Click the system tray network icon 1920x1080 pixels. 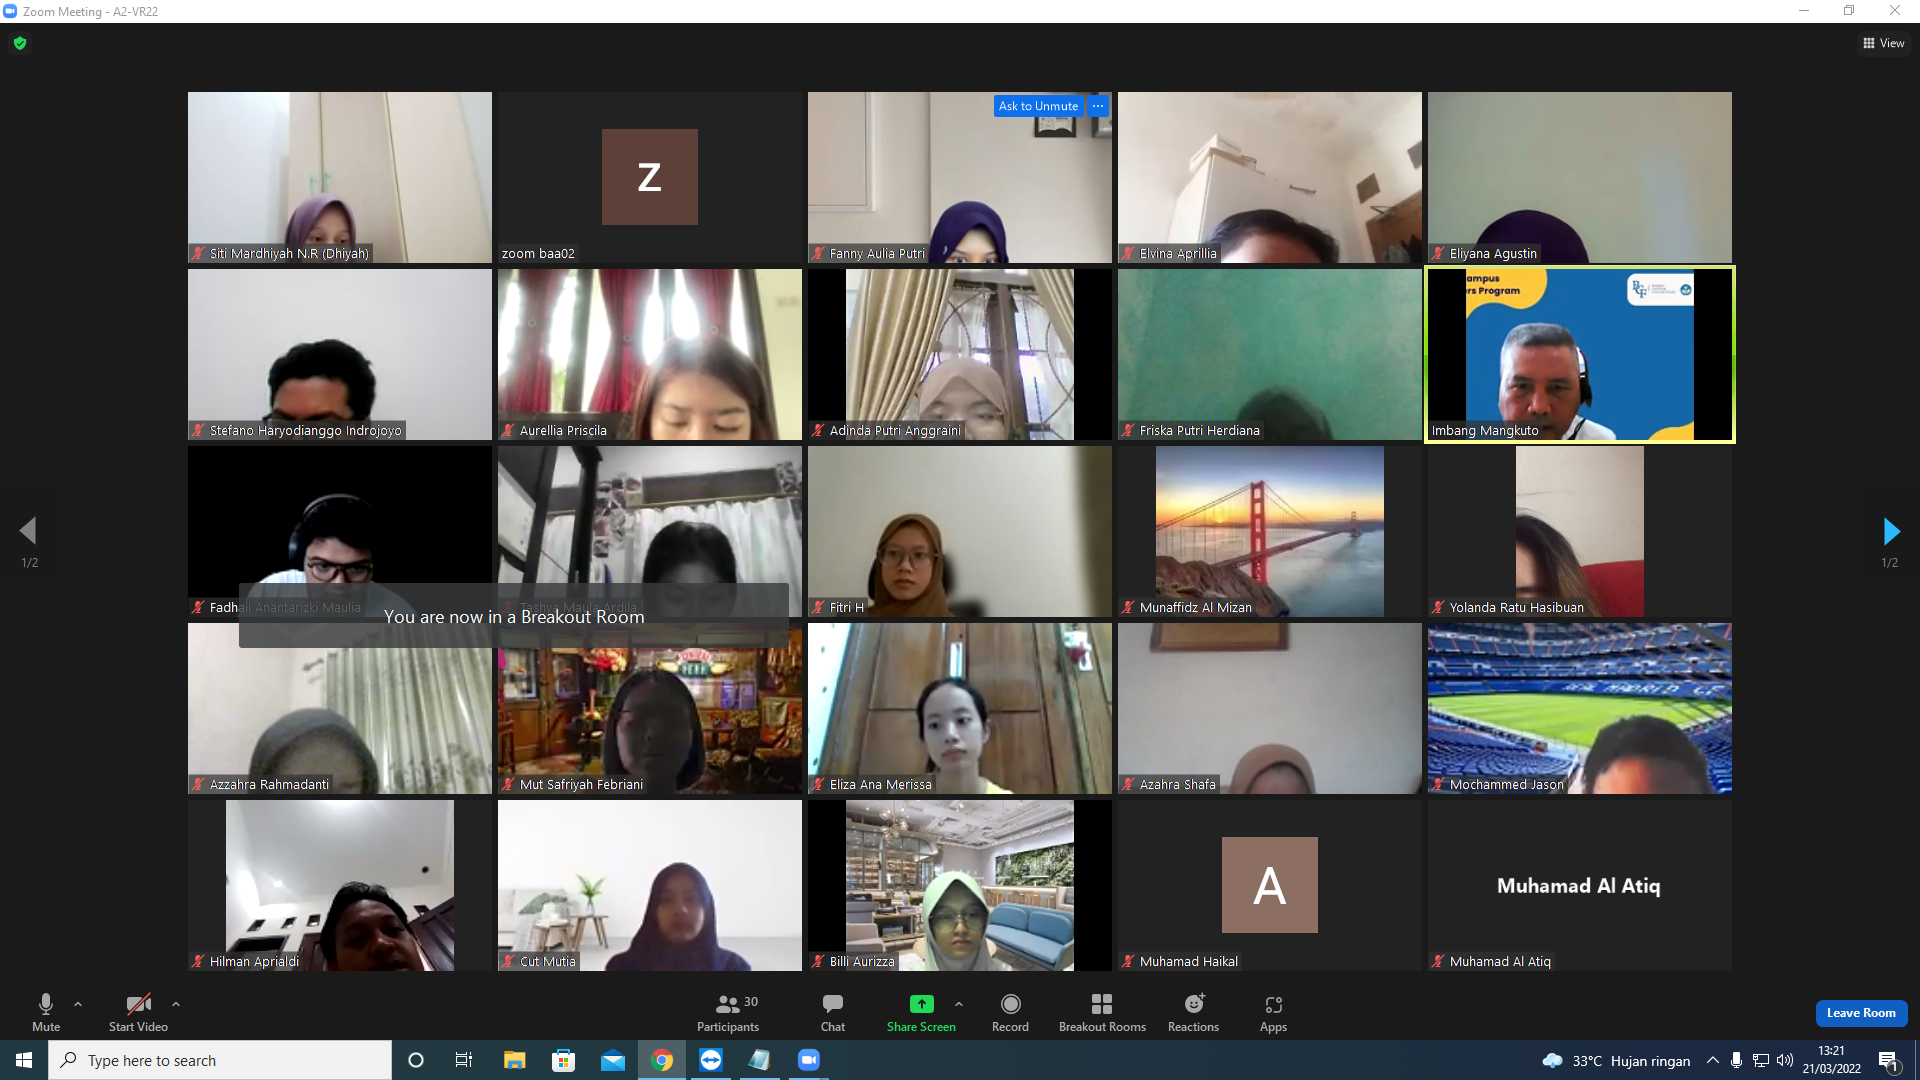1761,1060
